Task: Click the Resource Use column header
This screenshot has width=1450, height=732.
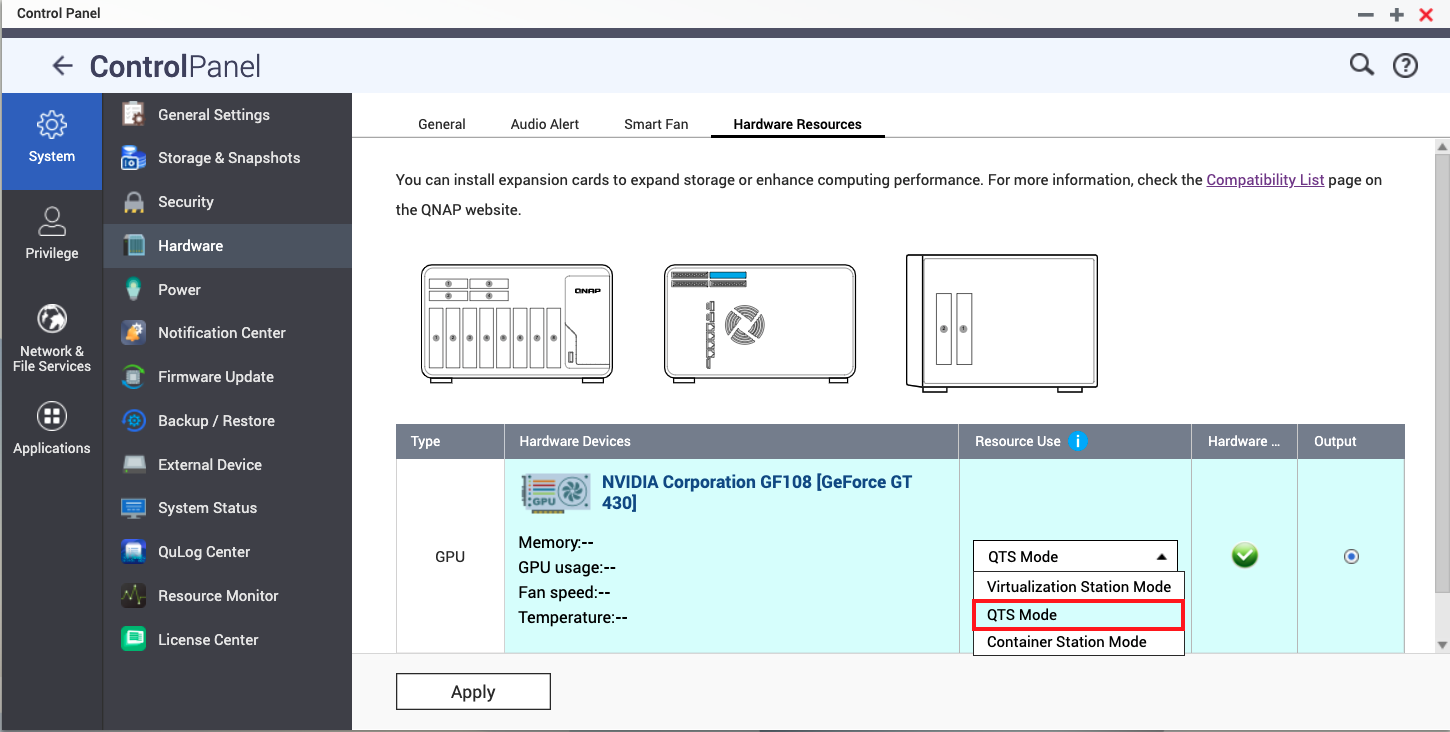Action: pyautogui.click(x=1075, y=441)
